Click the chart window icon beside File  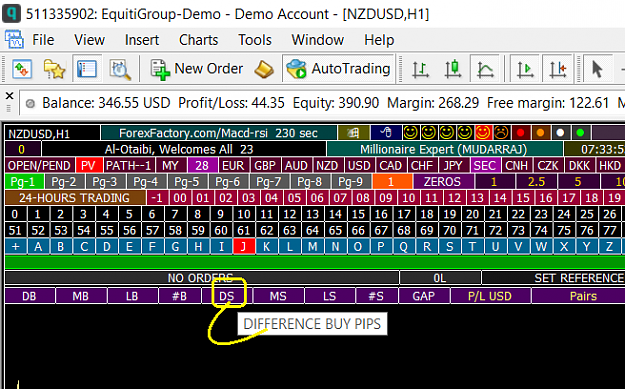pyautogui.click(x=14, y=40)
